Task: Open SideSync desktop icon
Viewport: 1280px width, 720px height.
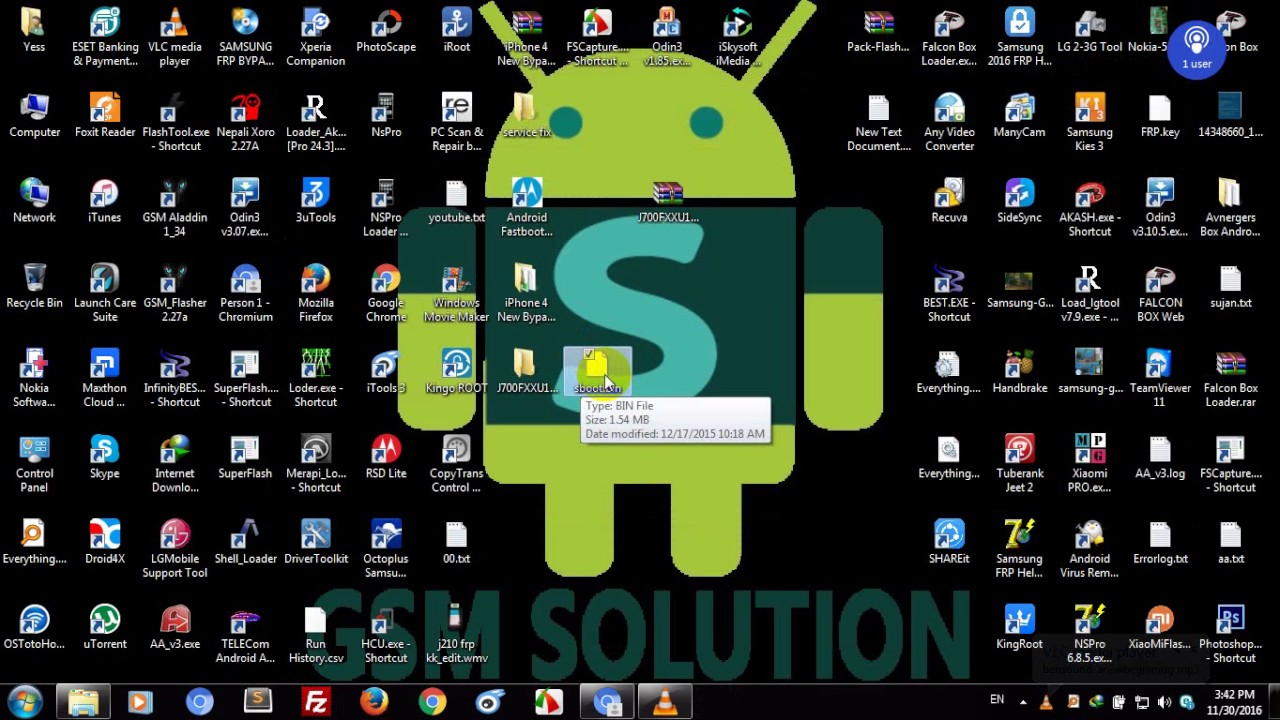Action: 1019,200
